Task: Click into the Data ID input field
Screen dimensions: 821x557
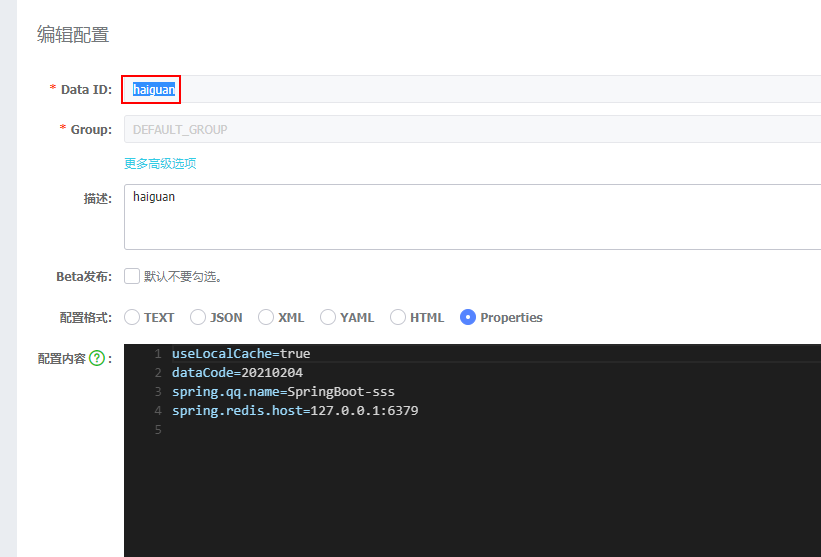Action: point(472,89)
